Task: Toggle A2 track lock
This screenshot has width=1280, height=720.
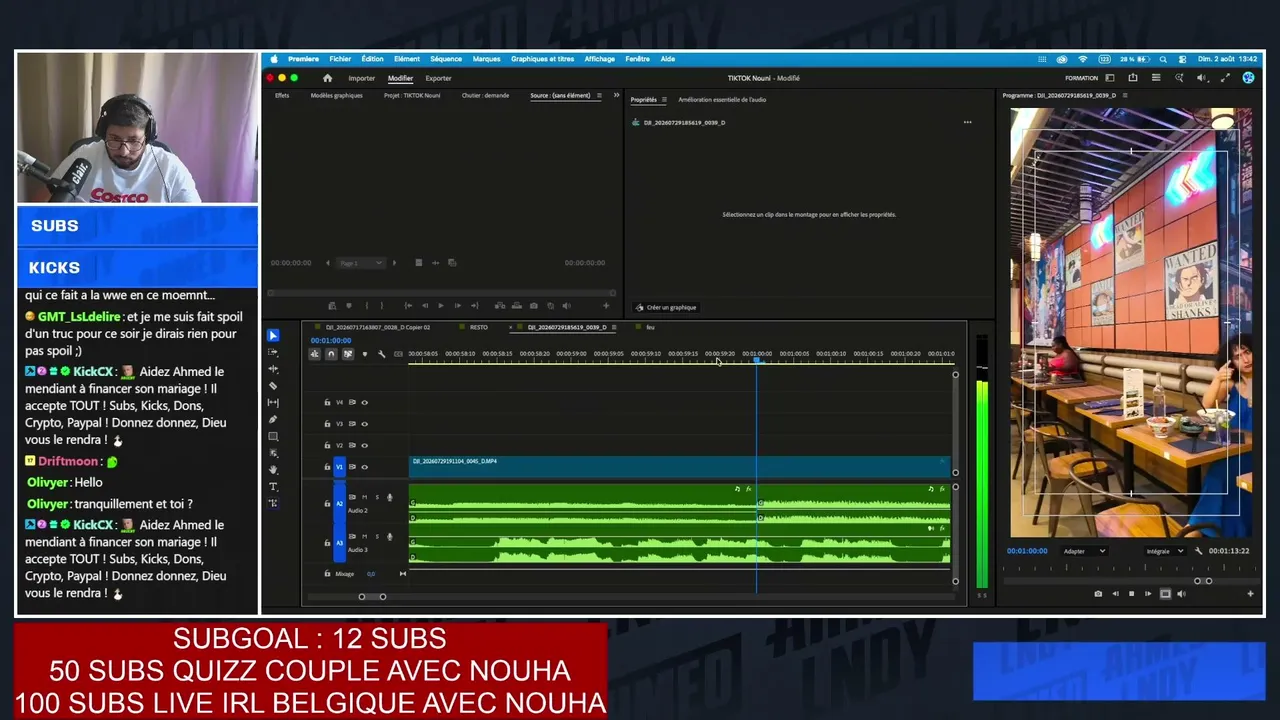Action: (x=327, y=503)
